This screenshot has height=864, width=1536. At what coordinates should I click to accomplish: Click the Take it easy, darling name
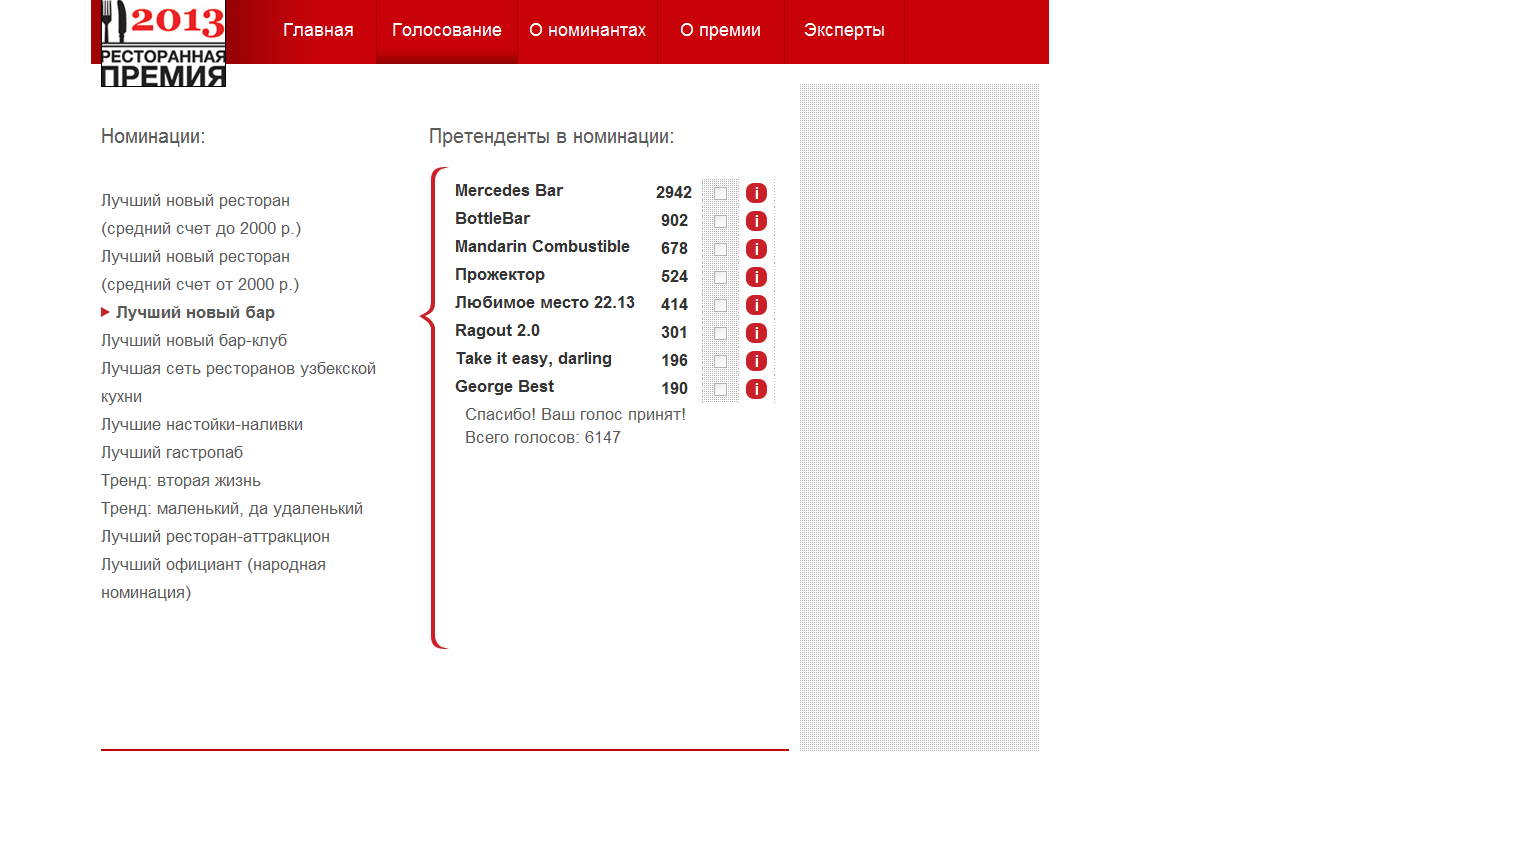tap(534, 359)
